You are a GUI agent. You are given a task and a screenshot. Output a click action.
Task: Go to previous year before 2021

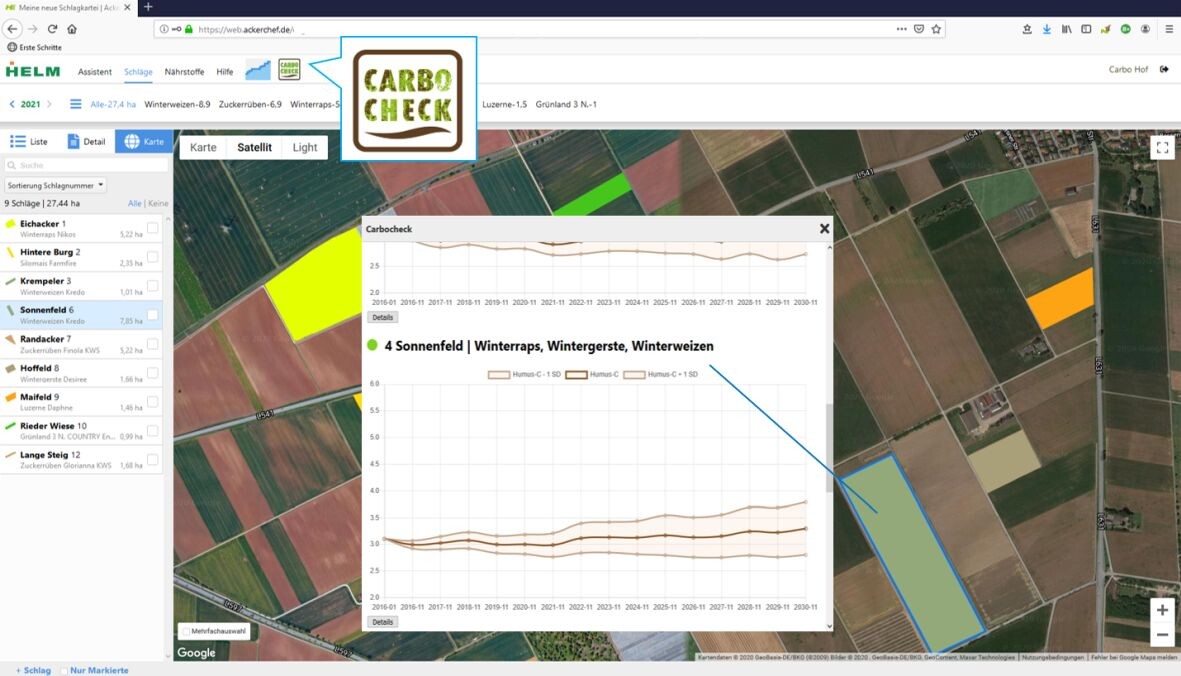pos(12,104)
